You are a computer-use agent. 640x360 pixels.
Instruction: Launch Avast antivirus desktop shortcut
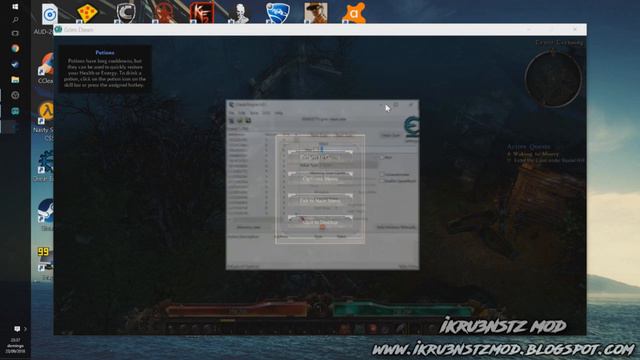coord(353,13)
